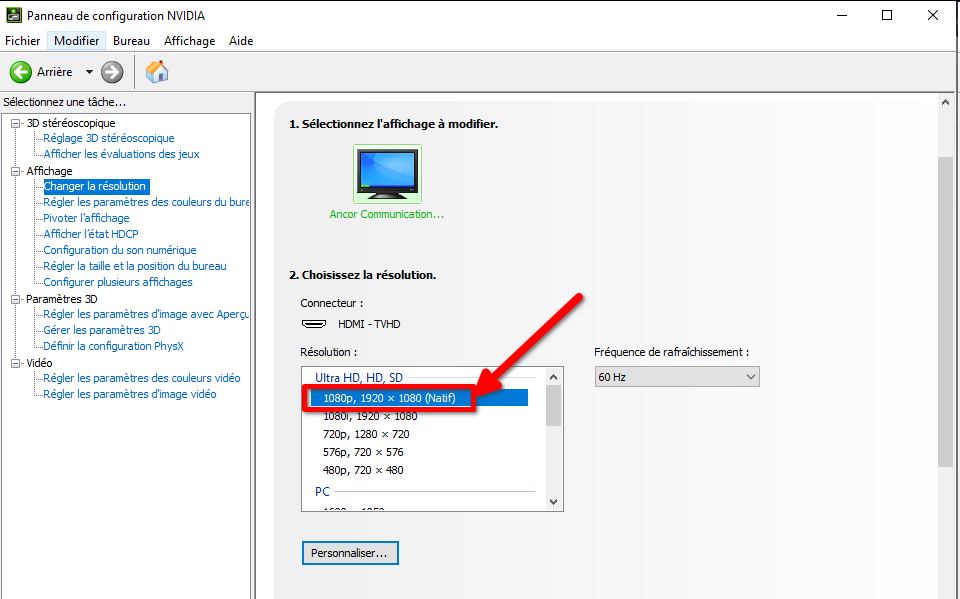Collapse the Affichage tree node
This screenshot has width=960, height=599.
15,171
